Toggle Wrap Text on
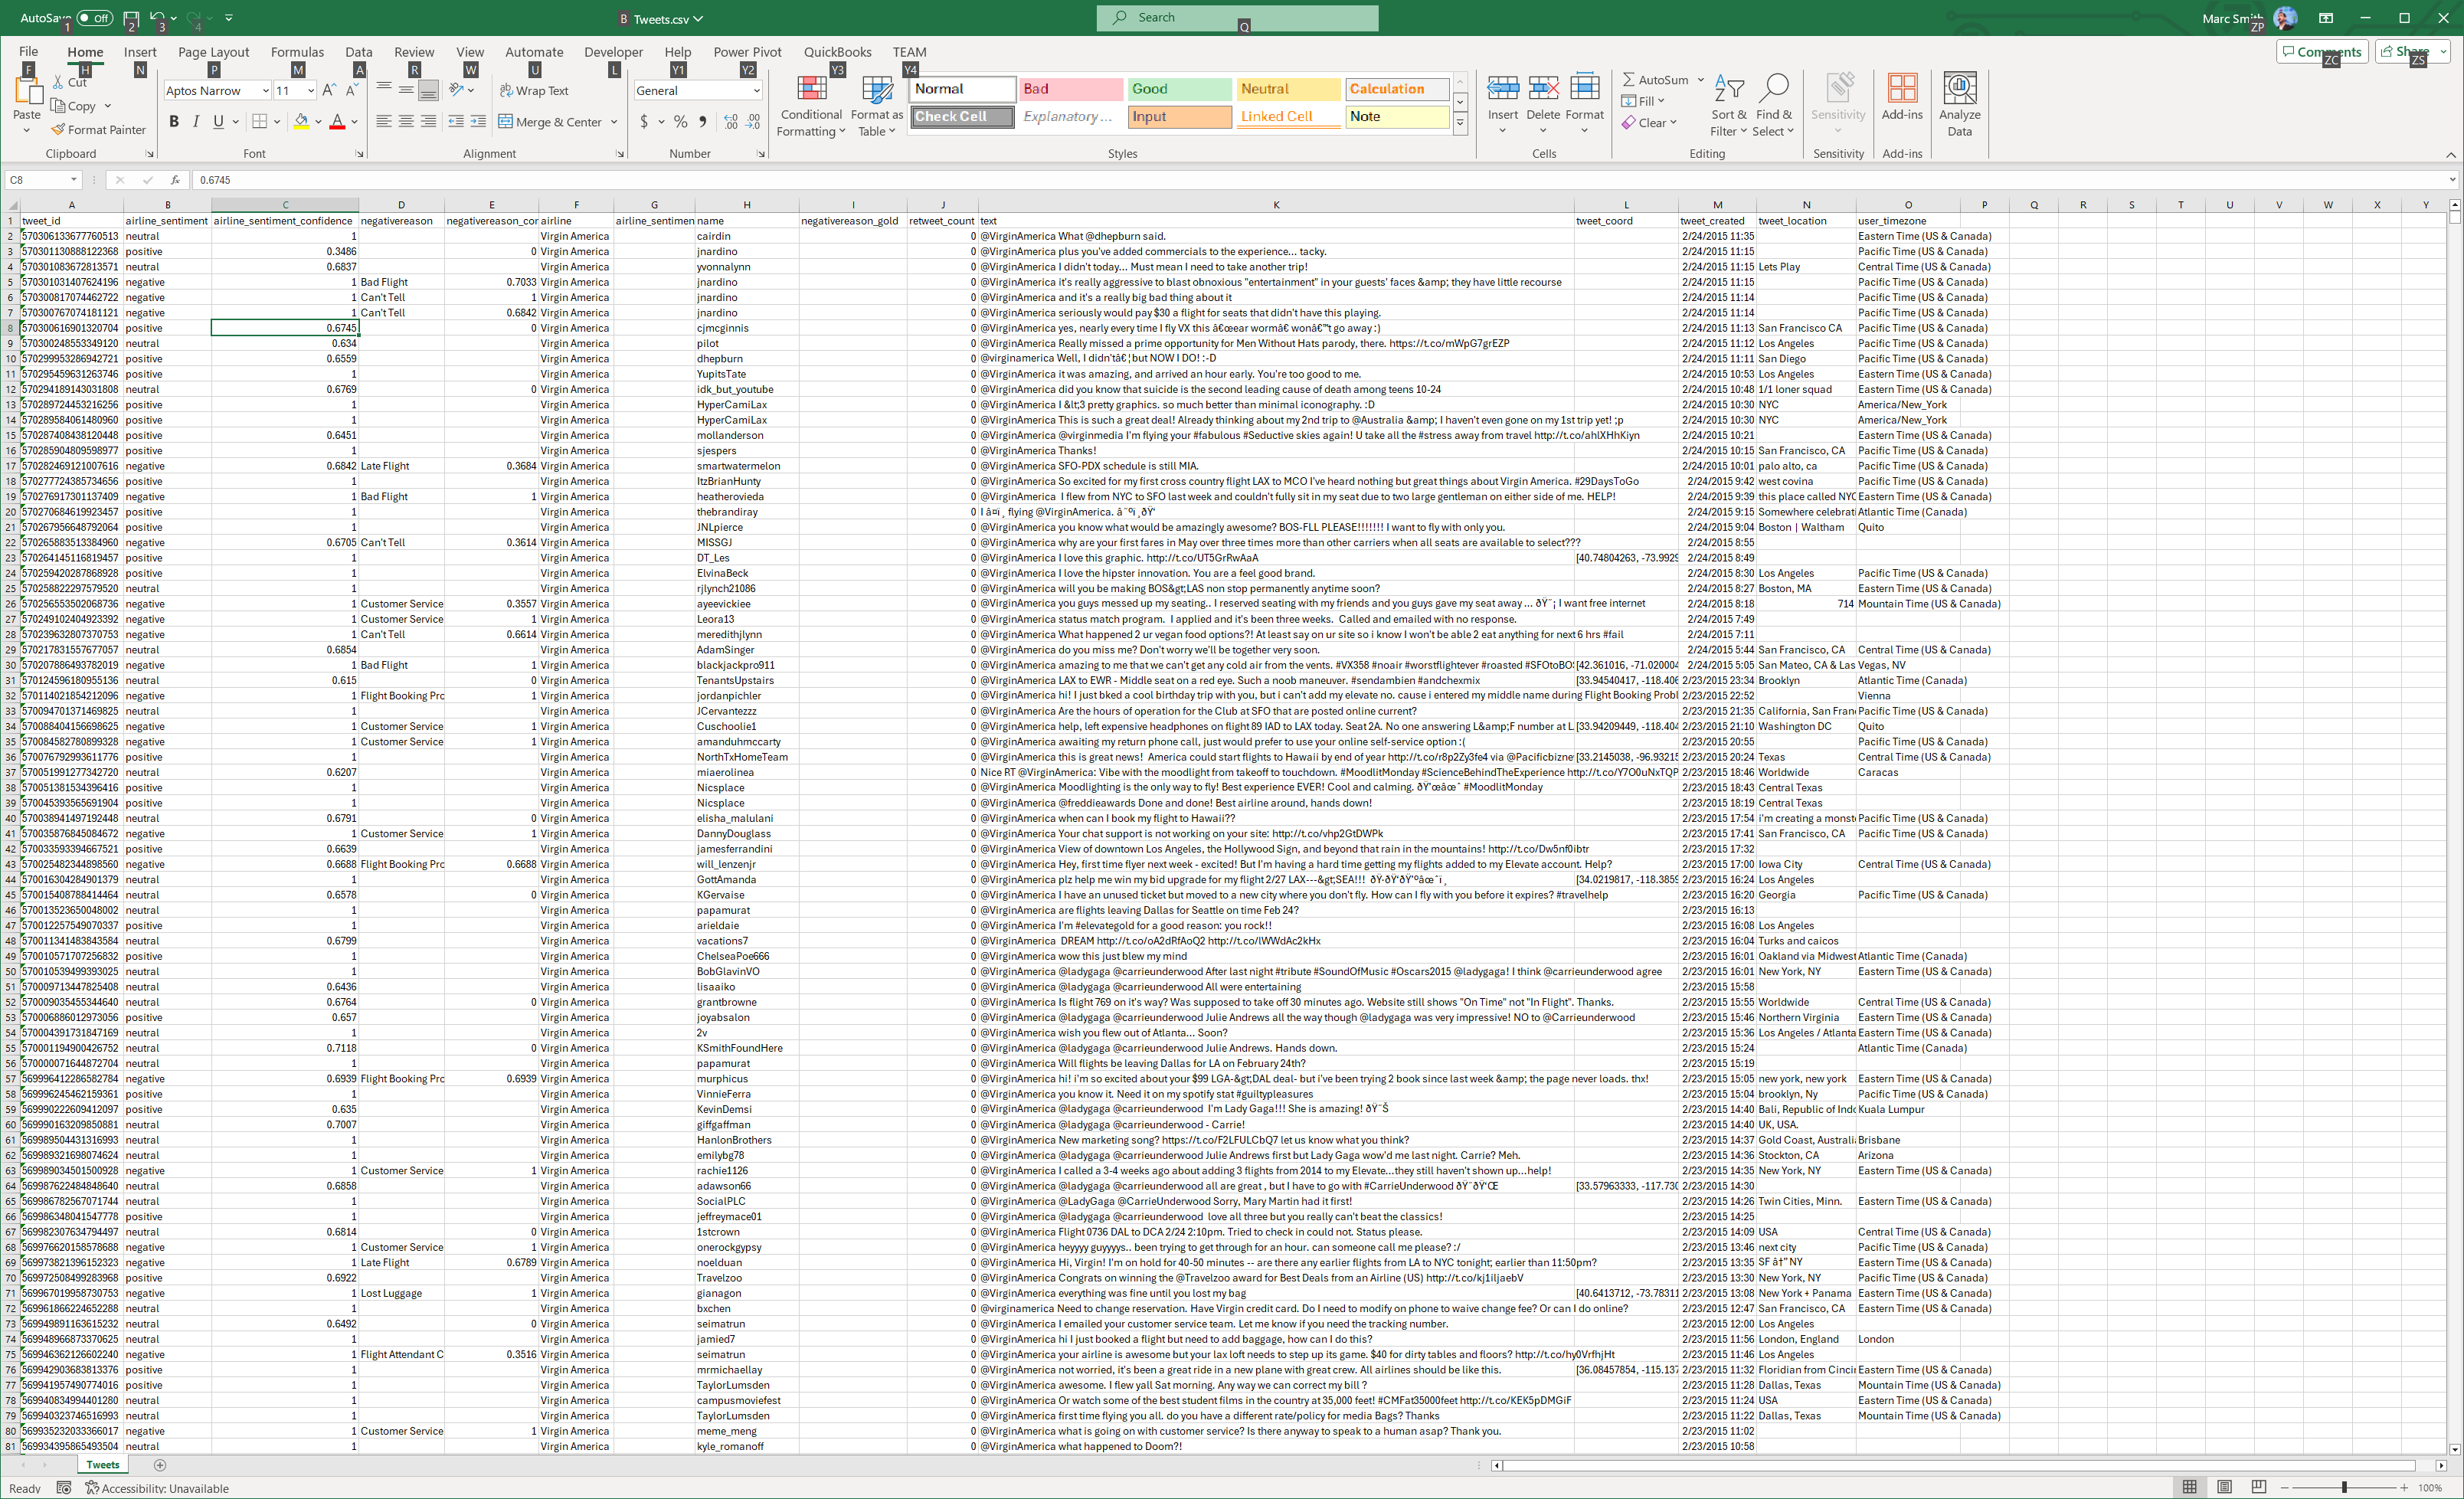2464x1499 pixels. tap(534, 91)
